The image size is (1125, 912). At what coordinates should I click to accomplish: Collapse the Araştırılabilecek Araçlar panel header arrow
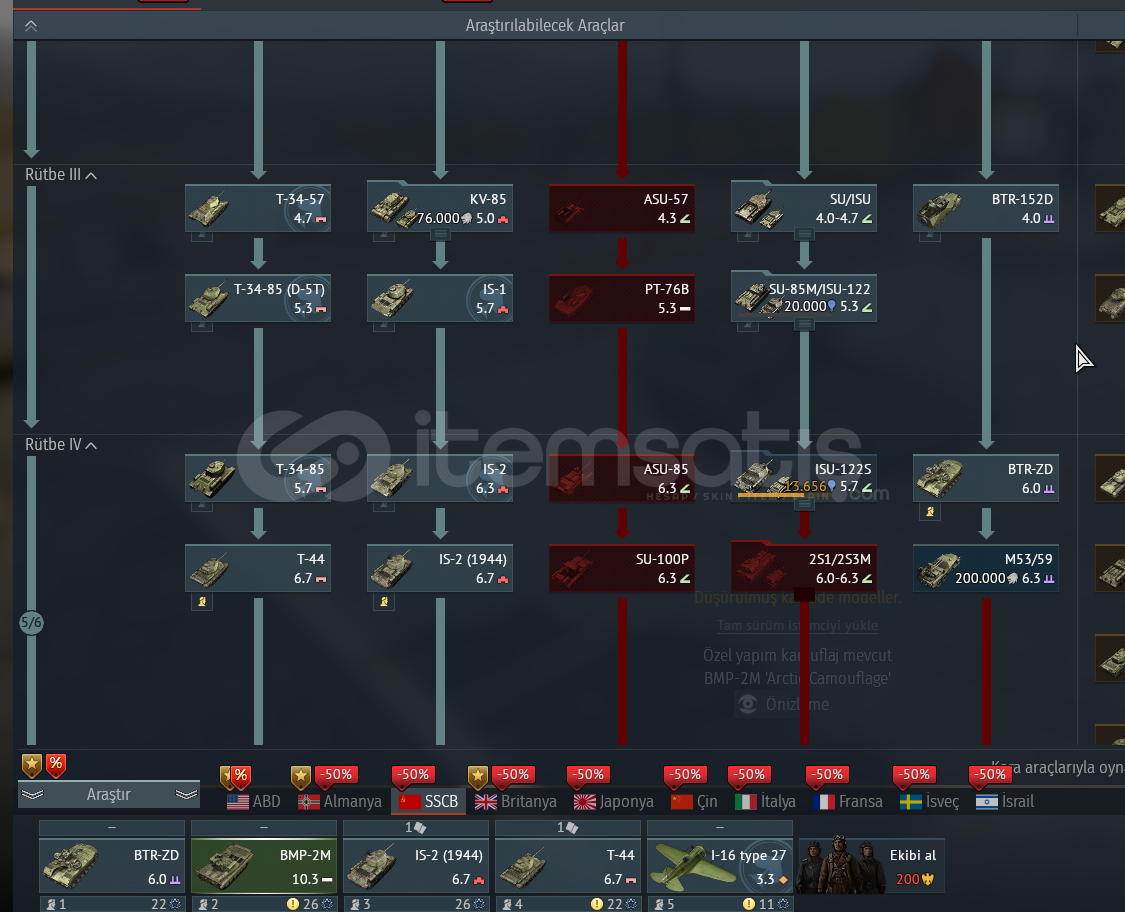(x=31, y=26)
